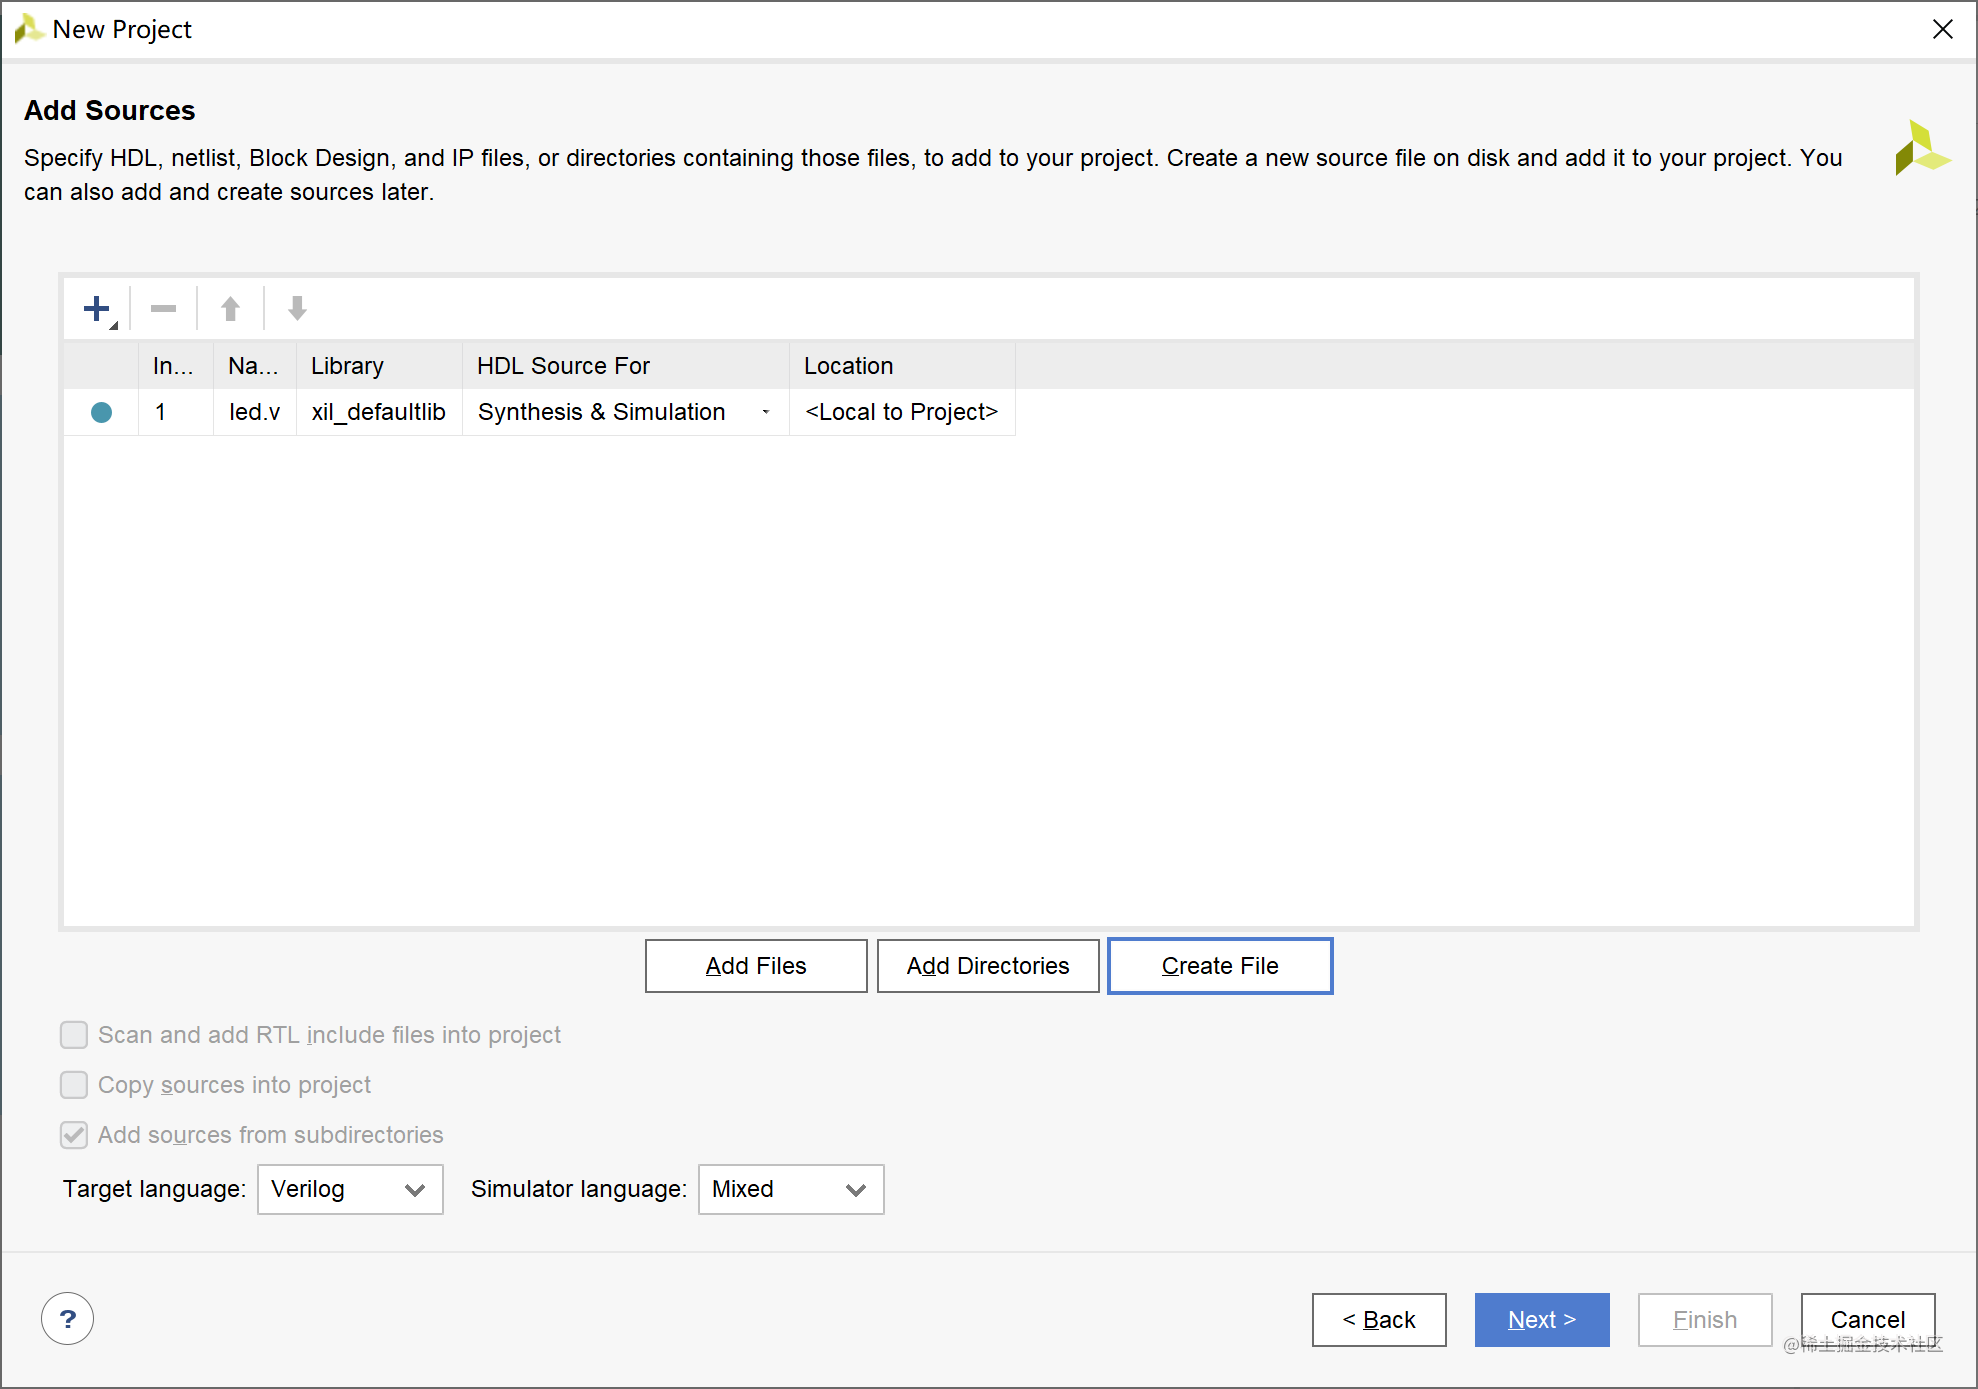Click the blue dot icon beside led.v
This screenshot has height=1389, width=1978.
point(101,412)
